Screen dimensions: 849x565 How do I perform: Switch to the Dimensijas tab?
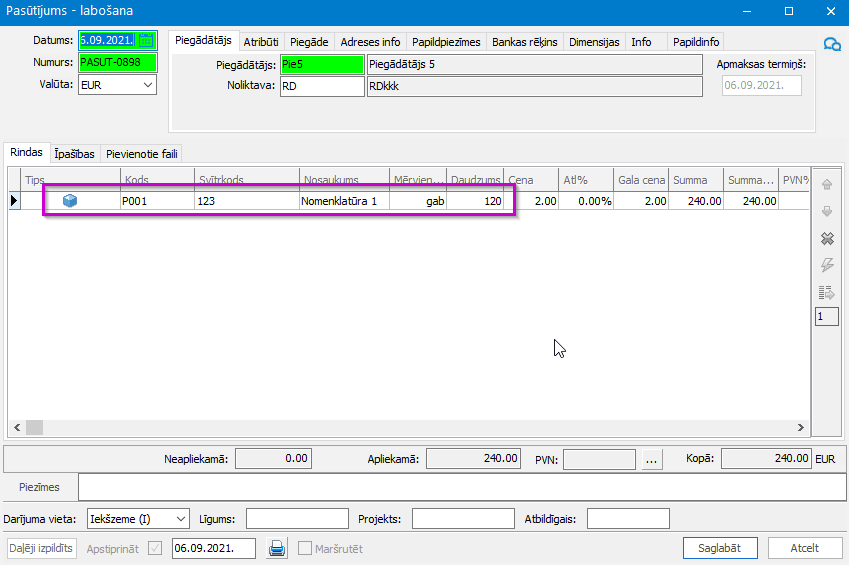(594, 42)
